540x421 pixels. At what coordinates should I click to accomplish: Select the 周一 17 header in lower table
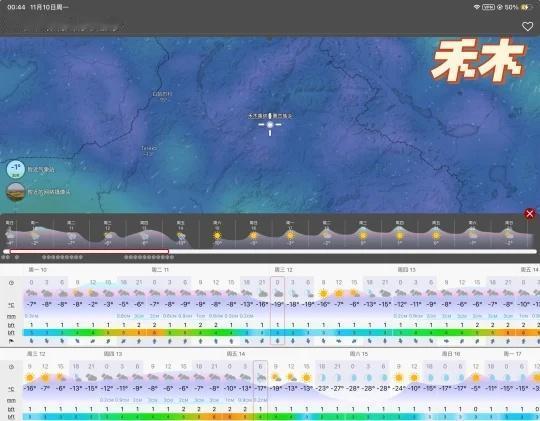(512, 354)
